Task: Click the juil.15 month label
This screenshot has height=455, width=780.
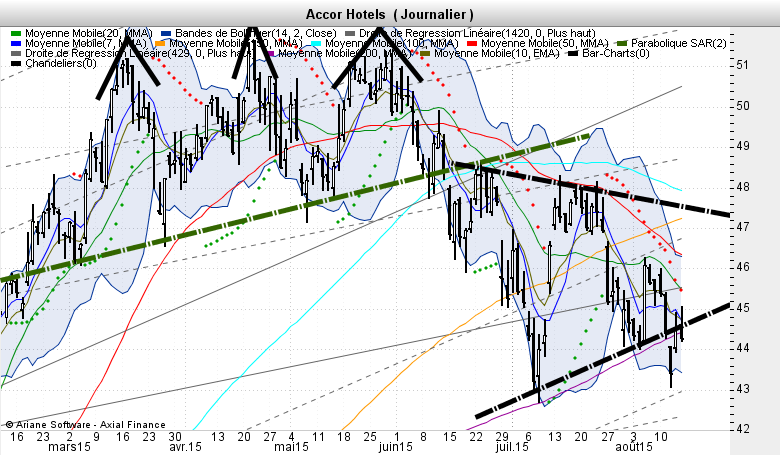Action: tap(512, 447)
